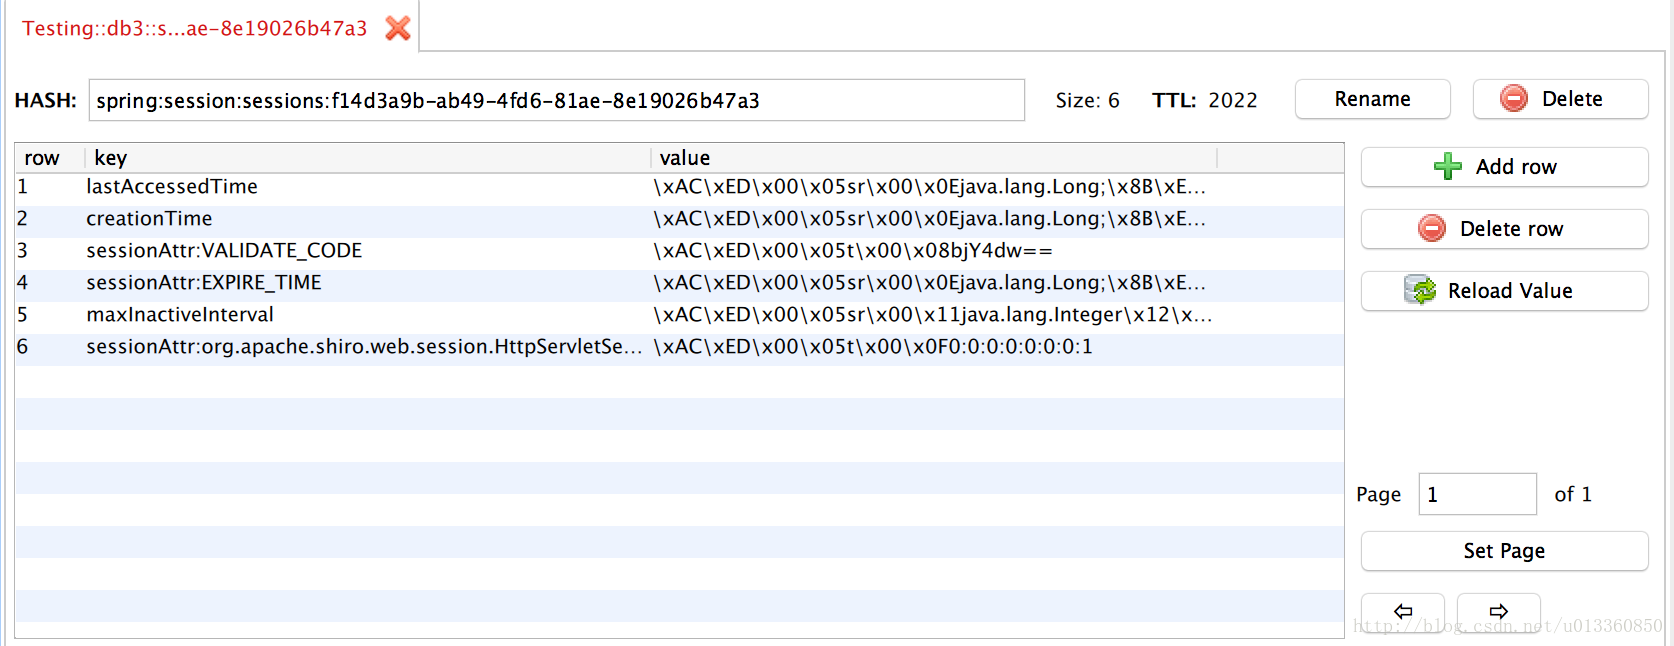Screen dimensions: 1674x646
Task: Click row number 4 cell
Action: pyautogui.click(x=49, y=282)
